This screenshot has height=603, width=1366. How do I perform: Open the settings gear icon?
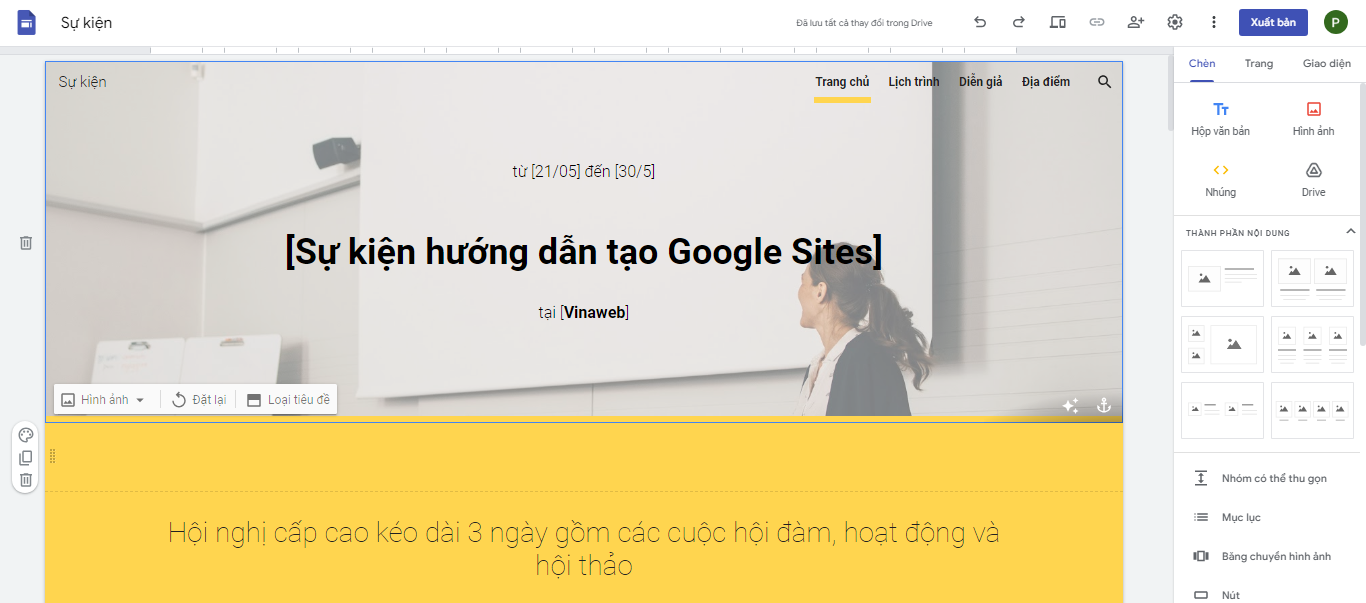(x=1175, y=22)
